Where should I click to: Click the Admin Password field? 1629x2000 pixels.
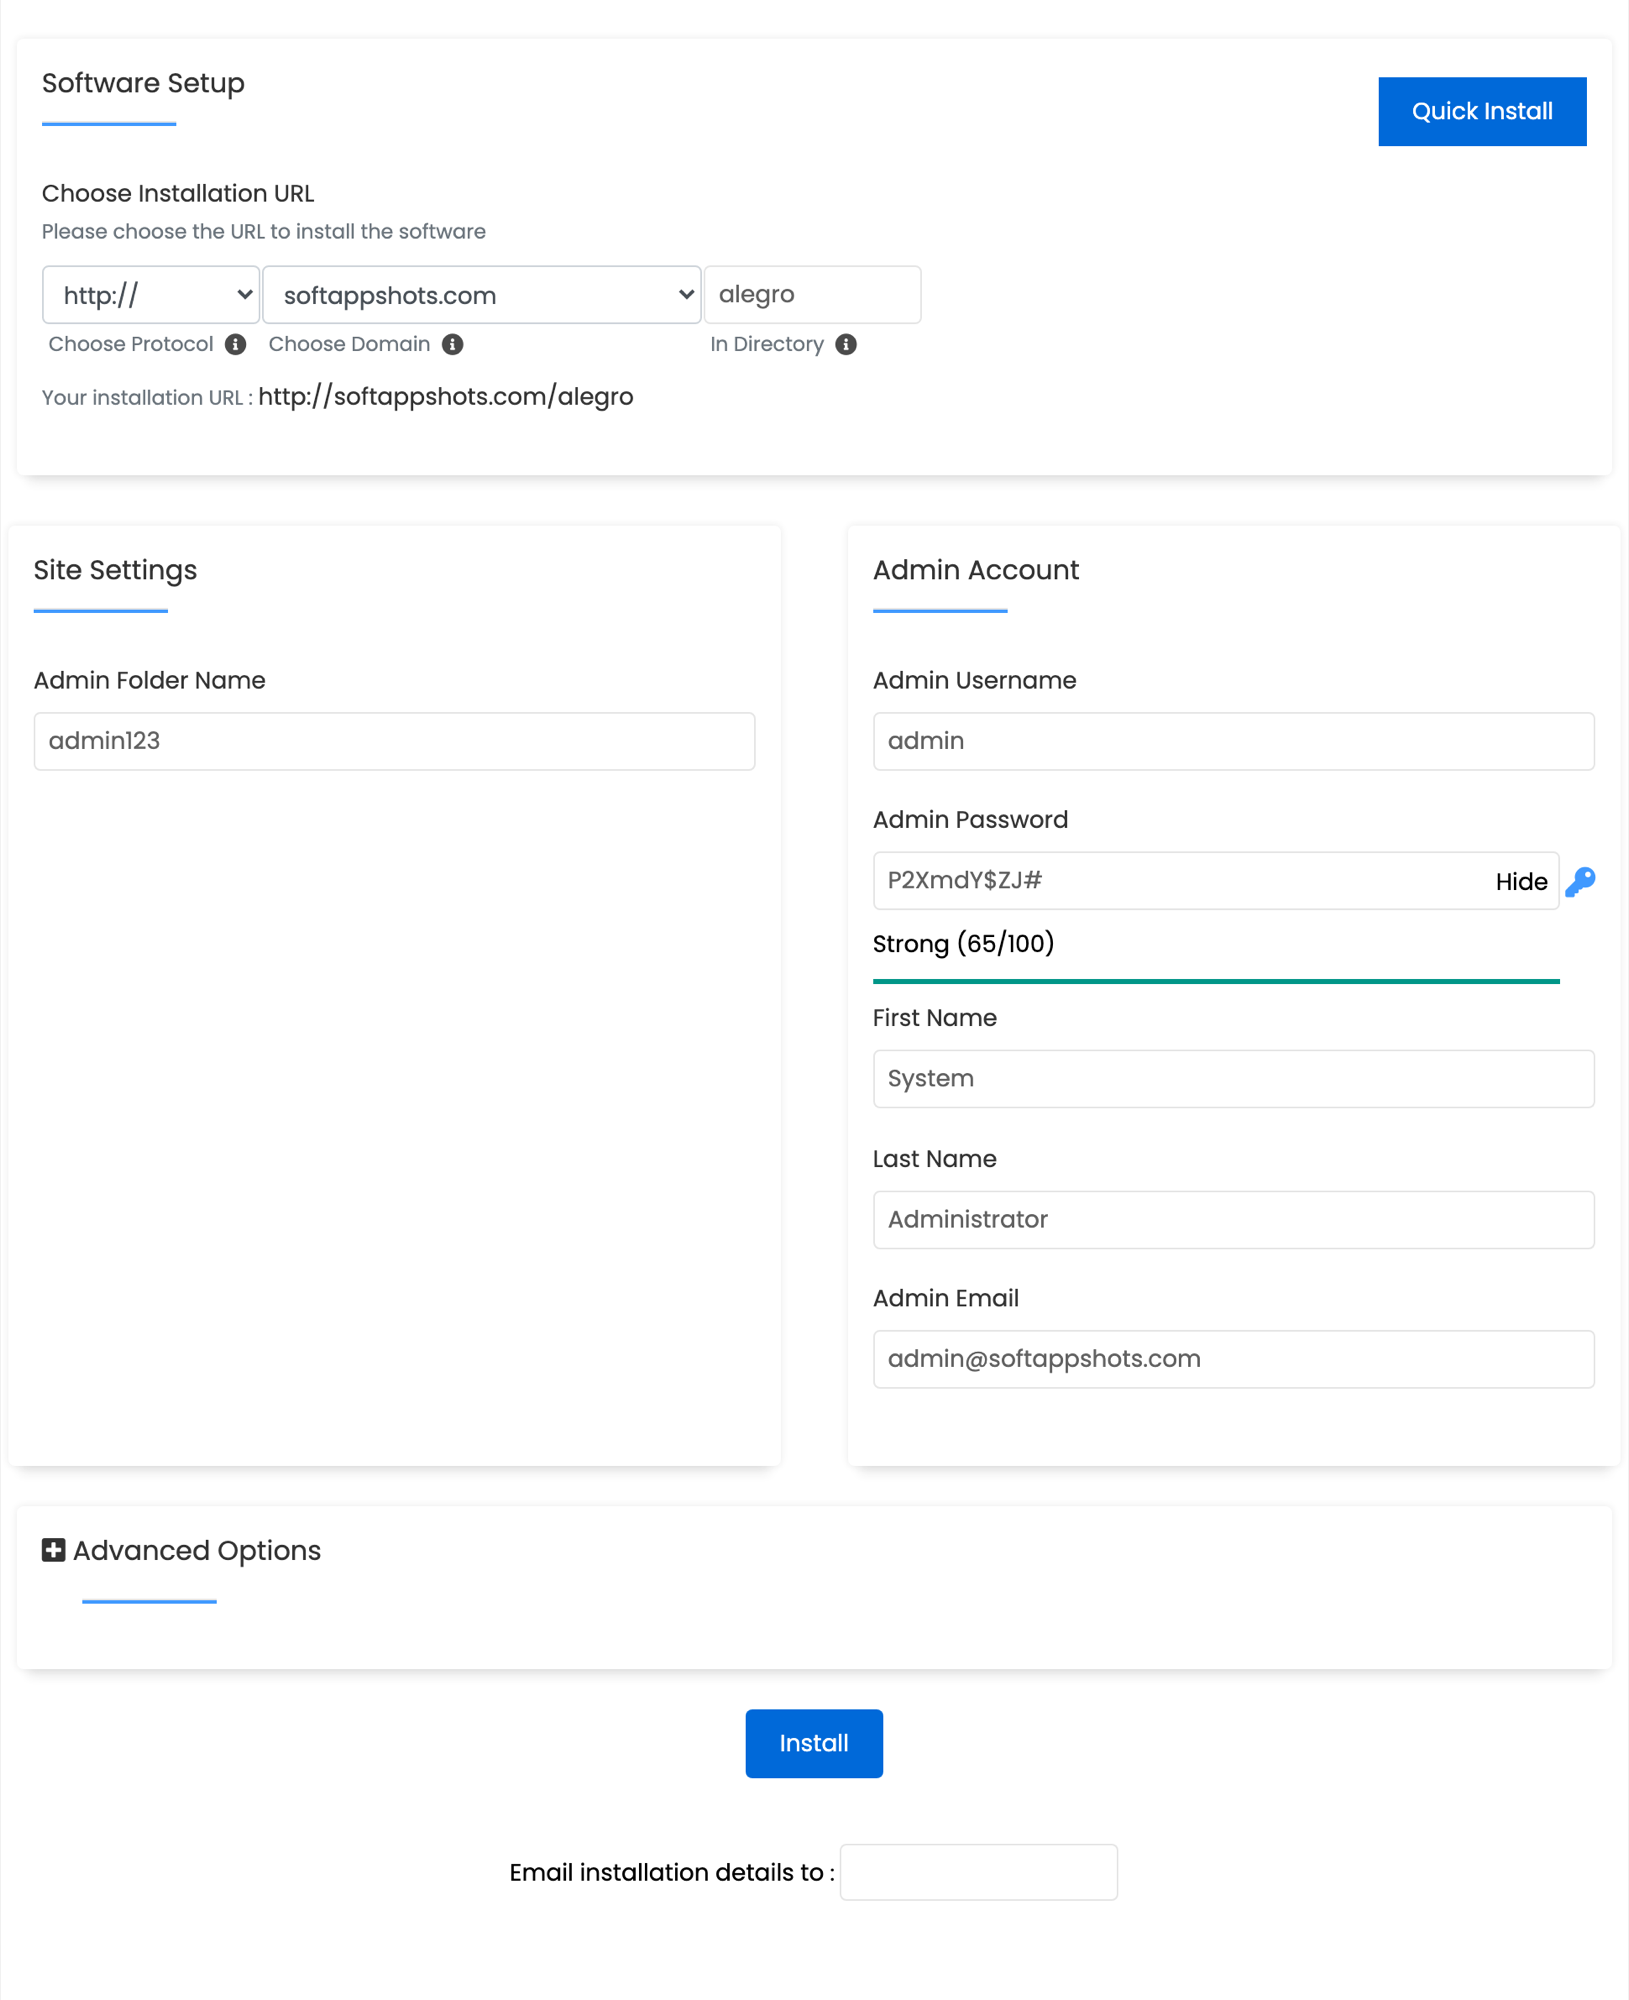click(1150, 881)
